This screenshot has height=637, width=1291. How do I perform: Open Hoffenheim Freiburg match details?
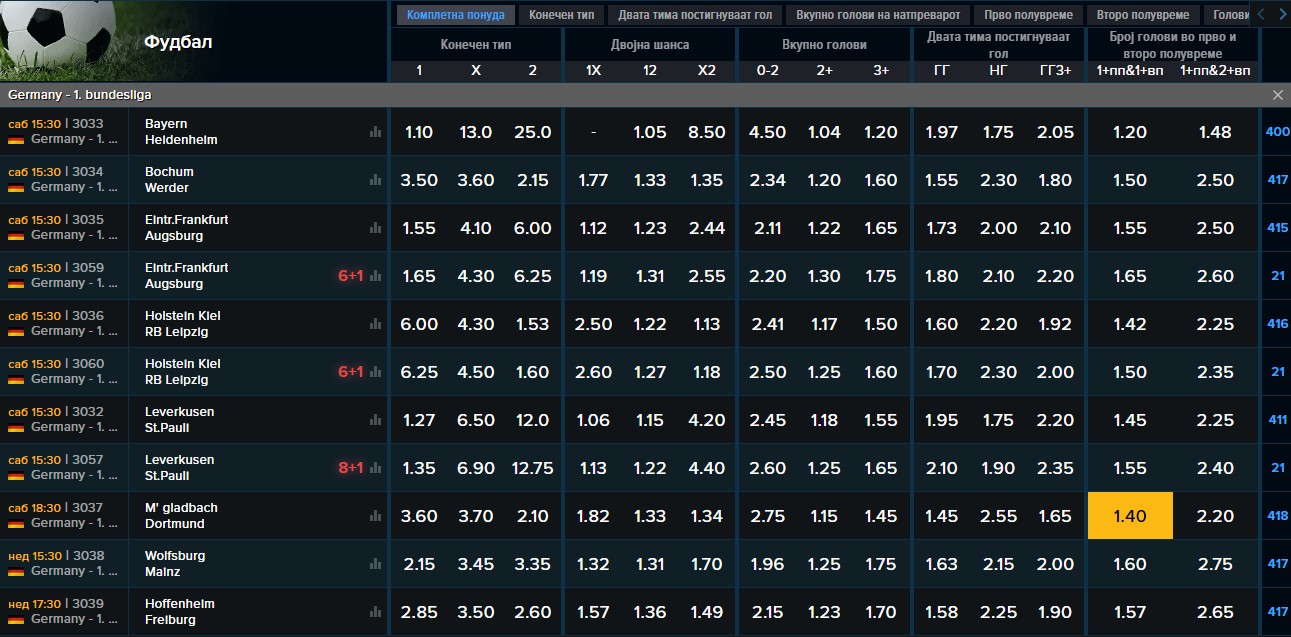click(x=180, y=612)
